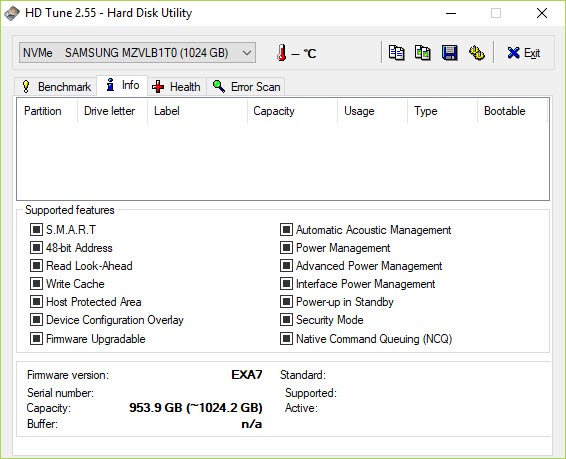Click the copy screenshot to clipboard icon
The image size is (566, 459).
click(x=422, y=53)
